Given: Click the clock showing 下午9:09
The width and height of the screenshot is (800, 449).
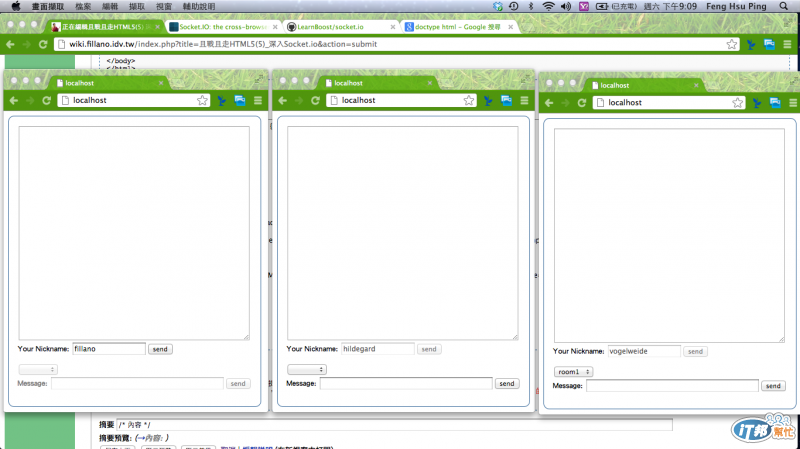Looking at the screenshot, I should pyautogui.click(x=670, y=6).
